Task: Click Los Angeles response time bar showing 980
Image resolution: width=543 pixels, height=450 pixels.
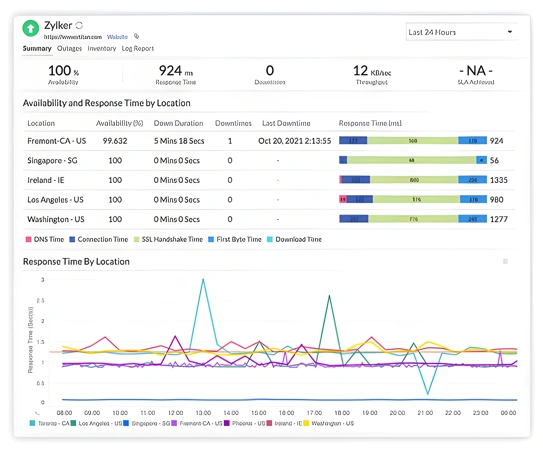Action: [413, 200]
